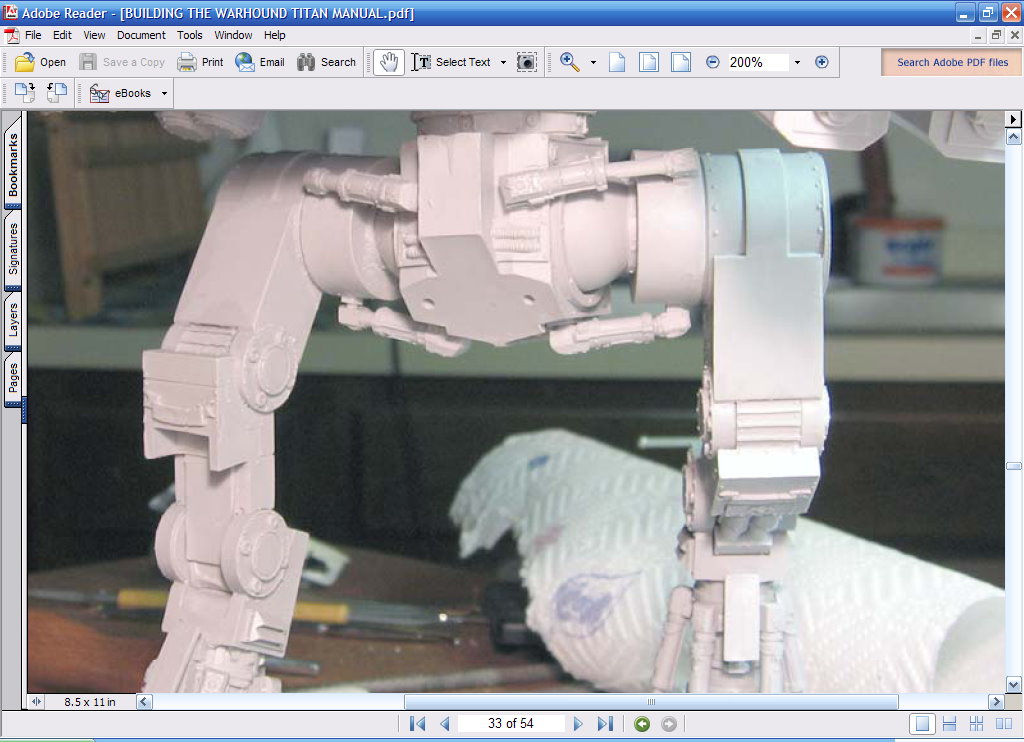The height and width of the screenshot is (742, 1024).
Task: Click the 8.5 x 11 in page size
Action: pyautogui.click(x=89, y=702)
